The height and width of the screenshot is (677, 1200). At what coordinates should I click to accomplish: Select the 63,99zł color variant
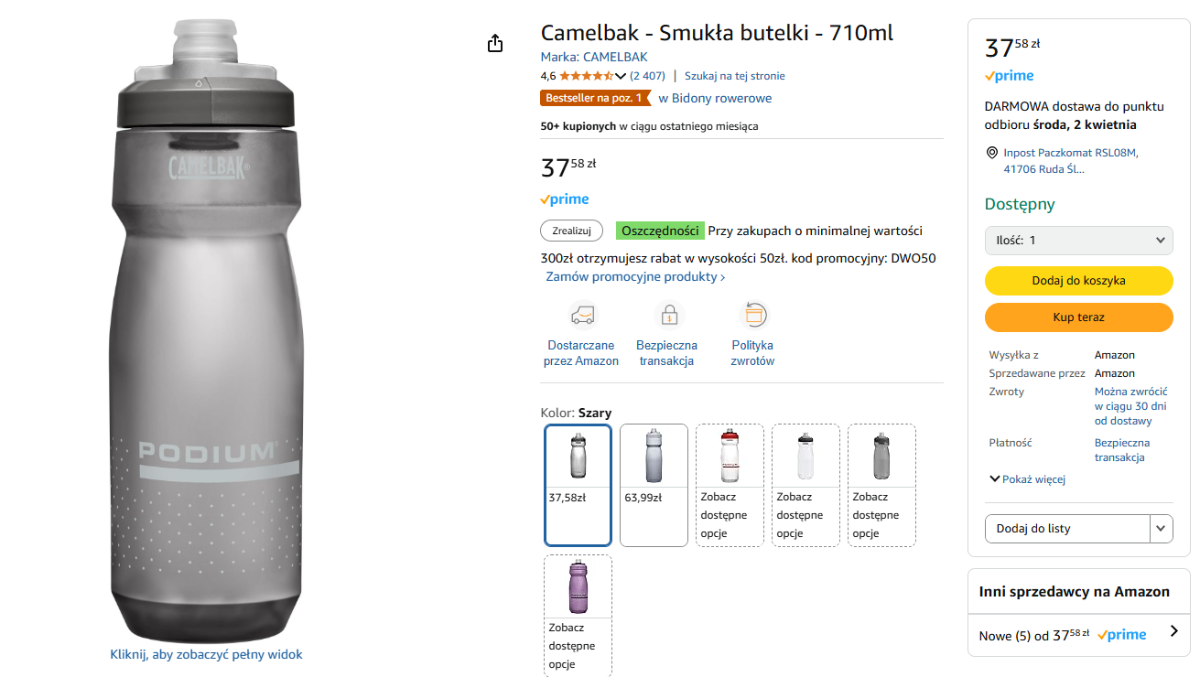[x=654, y=485]
